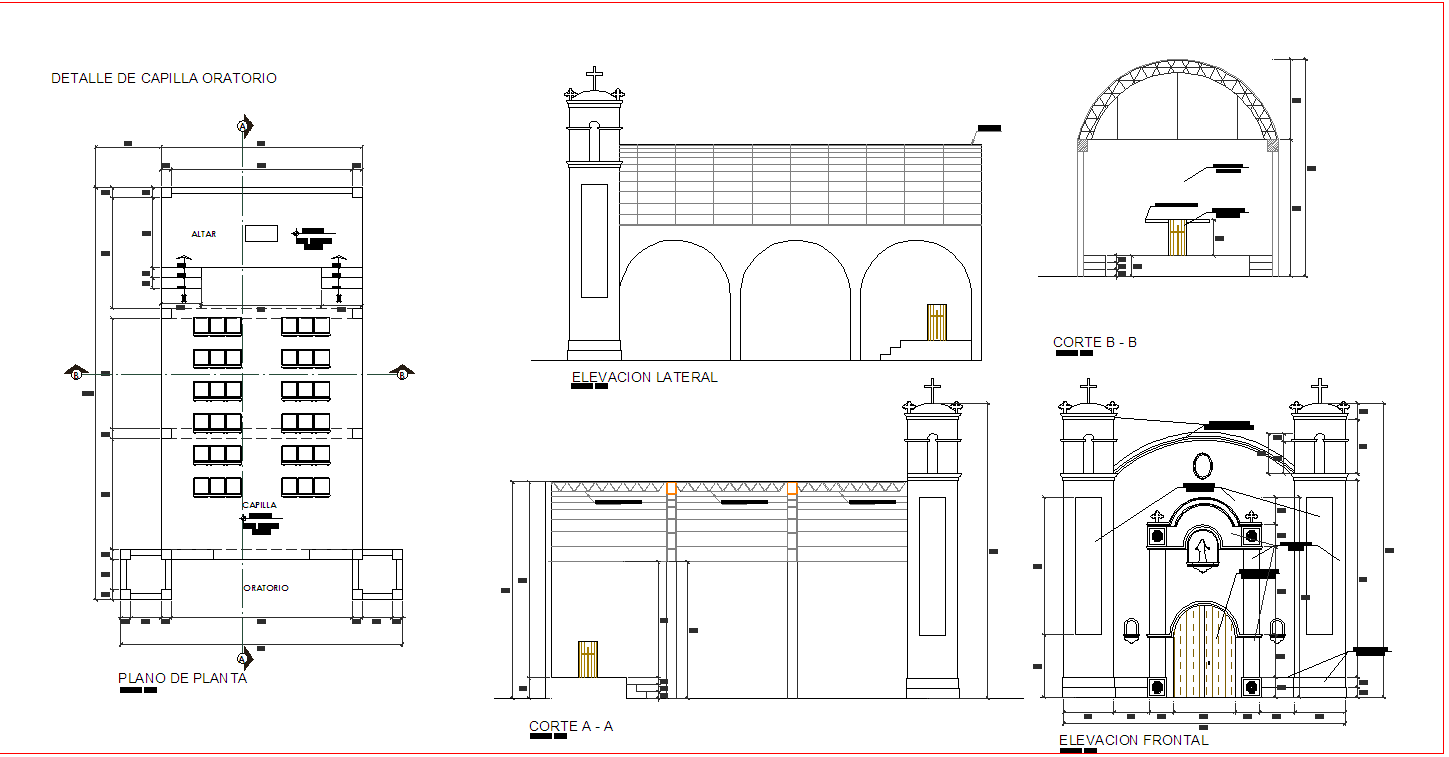This screenshot has height=757, width=1449.
Task: Click the ELEVACION FRONTAL title label
Action: tap(1133, 740)
